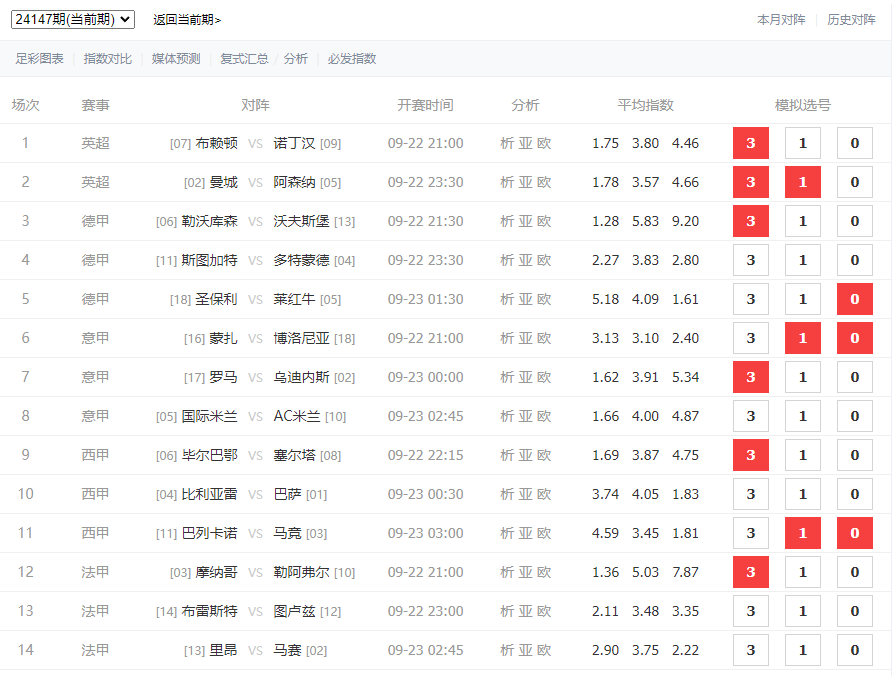Click kickoff time 09-23 03:00
Viewport: 893px width, 681px height.
coord(425,533)
